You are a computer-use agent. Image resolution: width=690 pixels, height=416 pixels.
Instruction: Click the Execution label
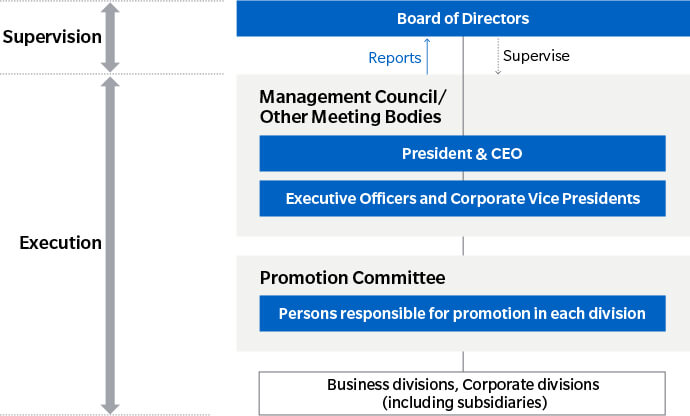pos(60,243)
